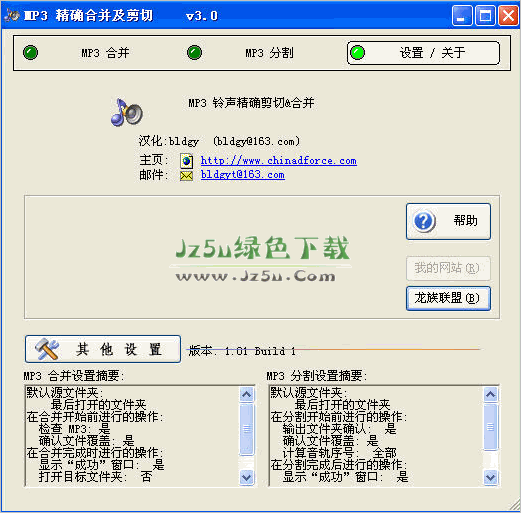The image size is (521, 513).
Task: Click the text 输出文件夹确认: 是
Action: pyautogui.click(x=339, y=429)
